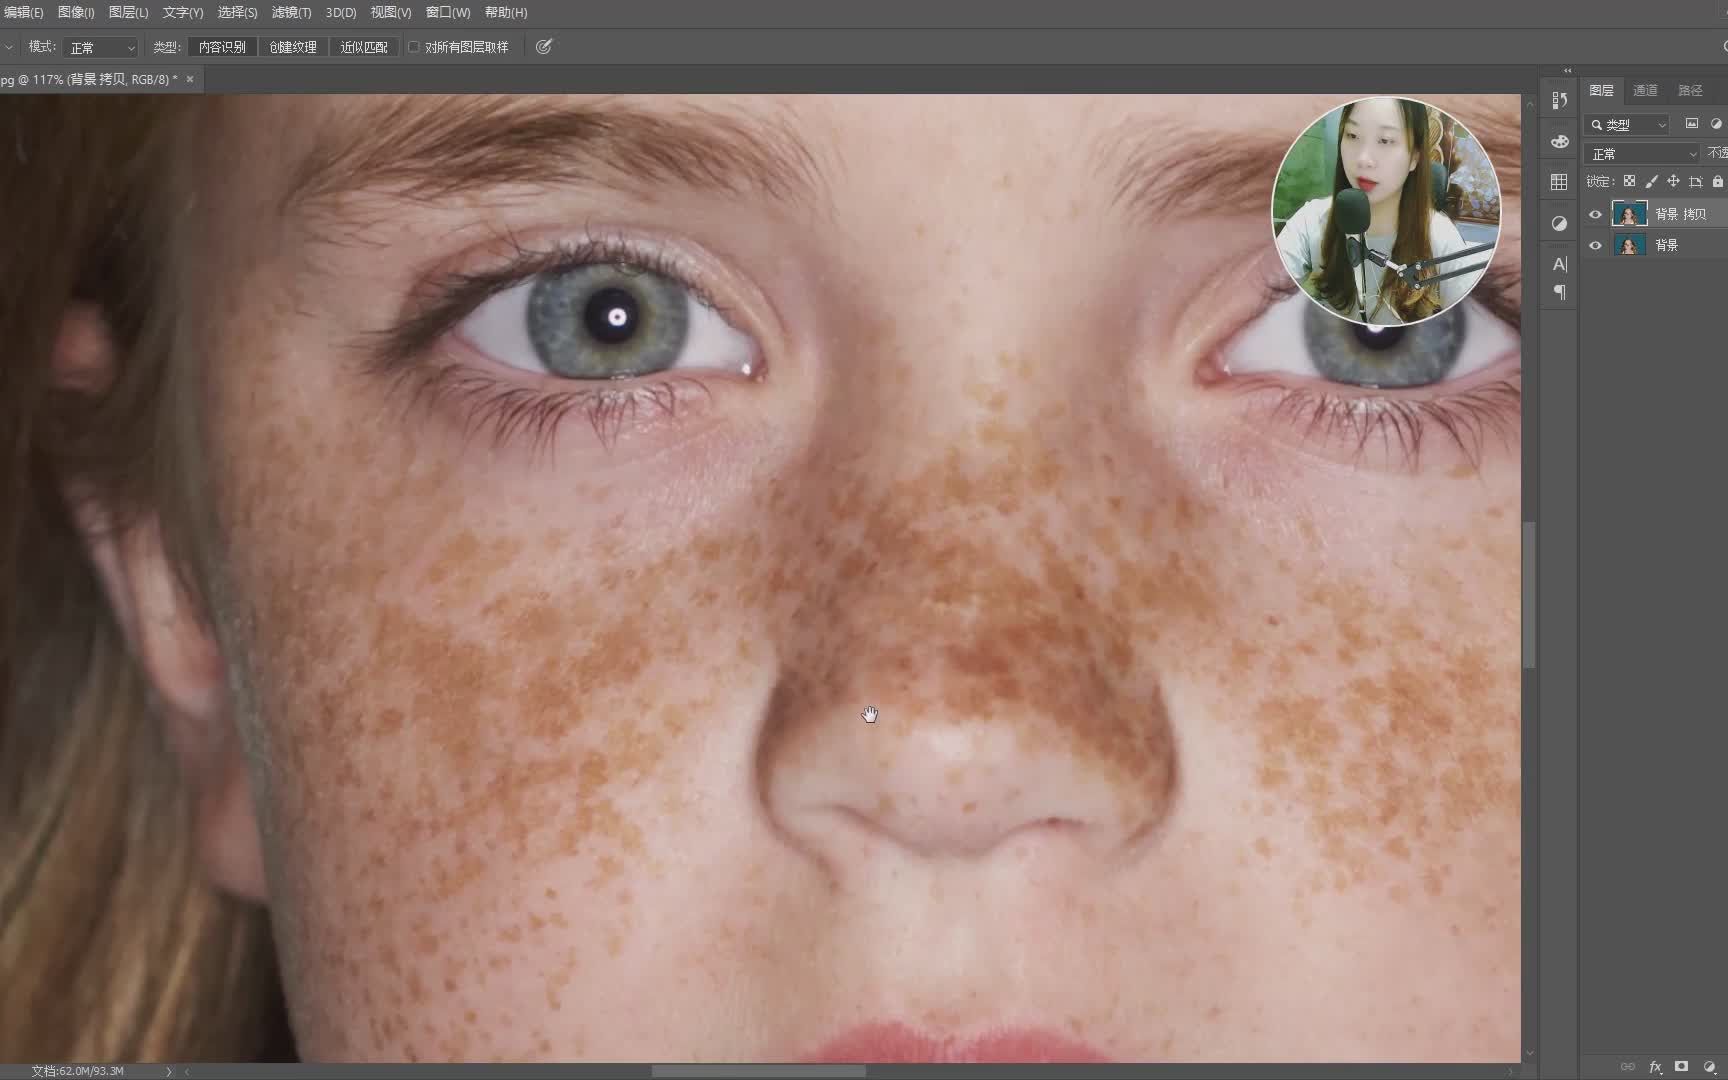The height and width of the screenshot is (1080, 1728).
Task: Open the Swatches grid panel icon
Action: (x=1559, y=182)
